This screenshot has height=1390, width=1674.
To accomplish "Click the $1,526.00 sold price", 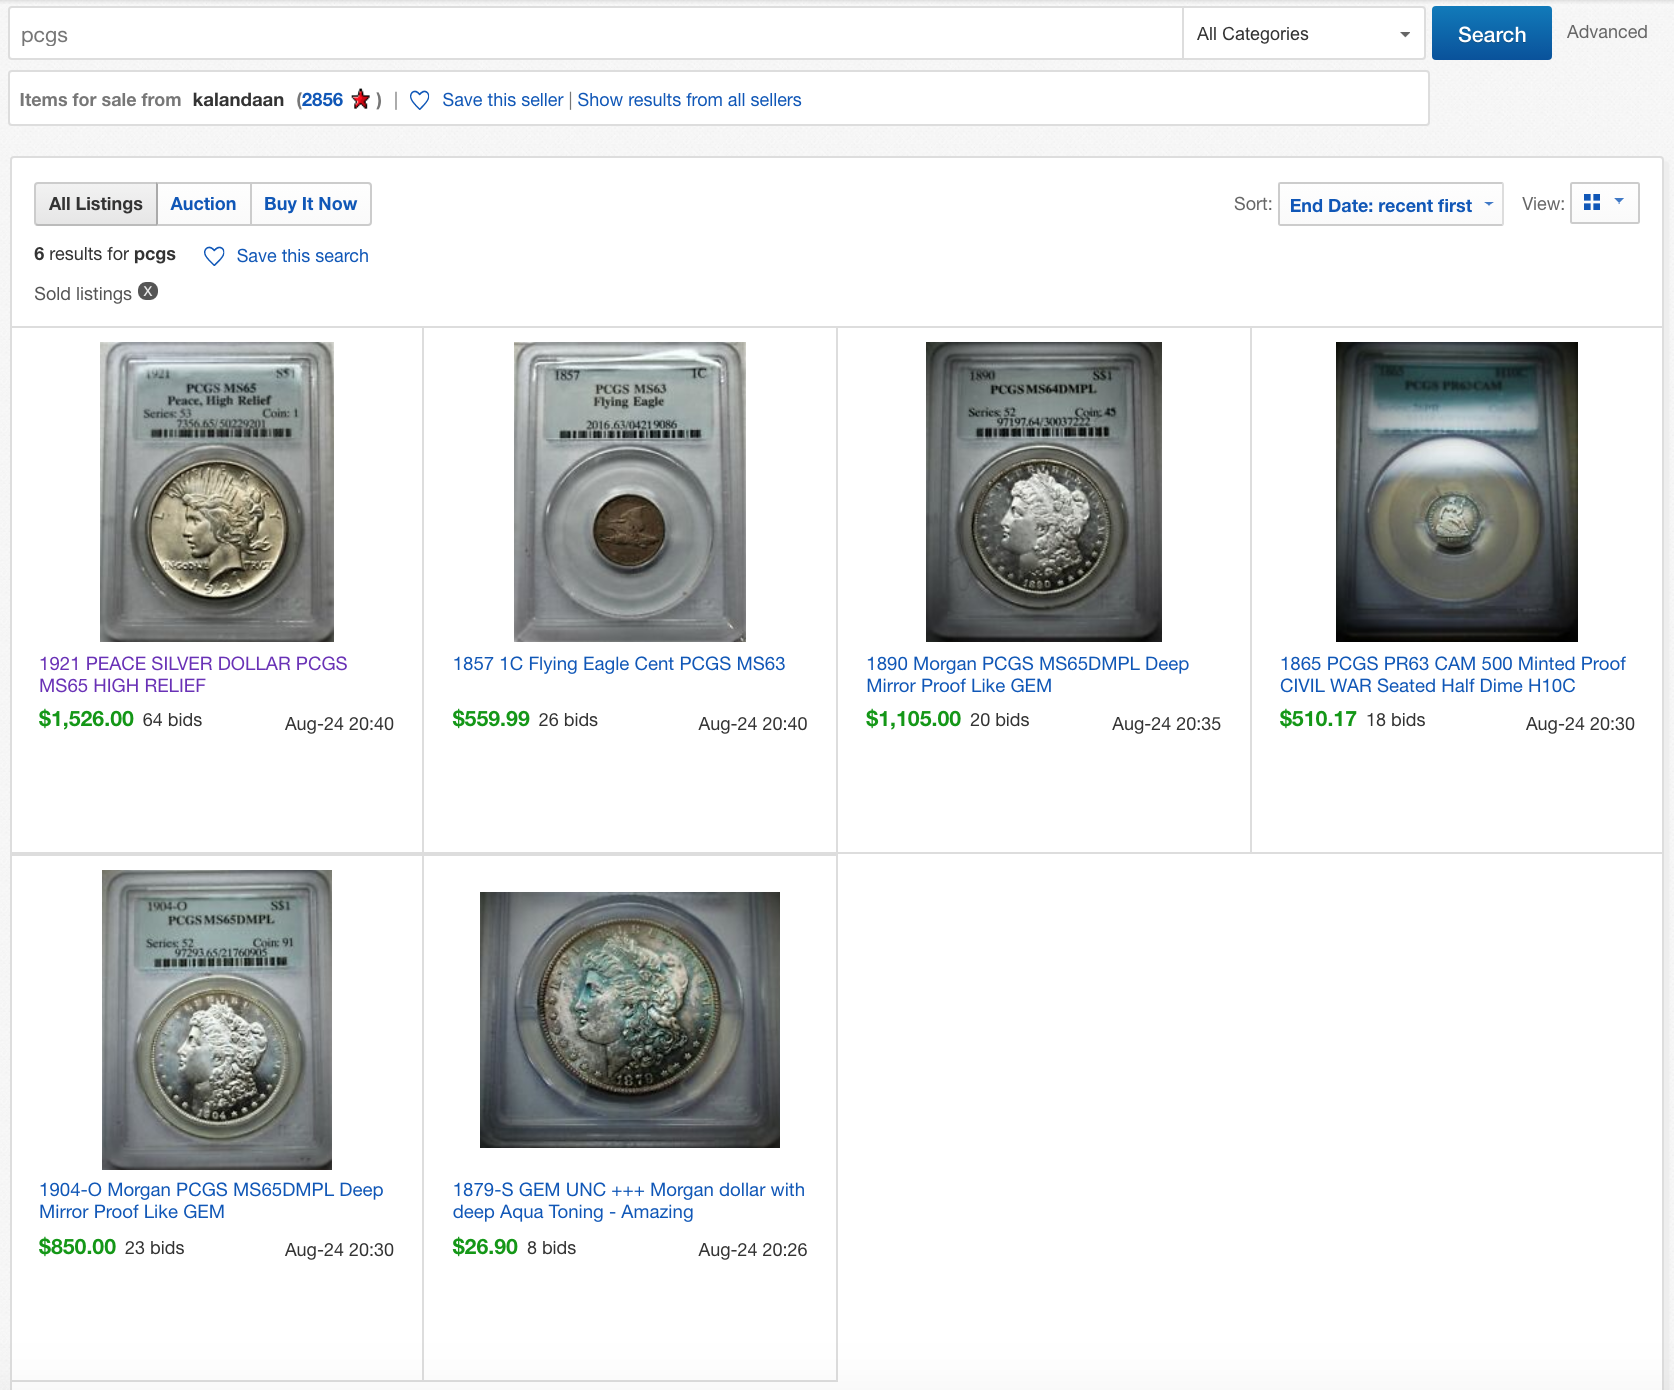I will pyautogui.click(x=86, y=719).
